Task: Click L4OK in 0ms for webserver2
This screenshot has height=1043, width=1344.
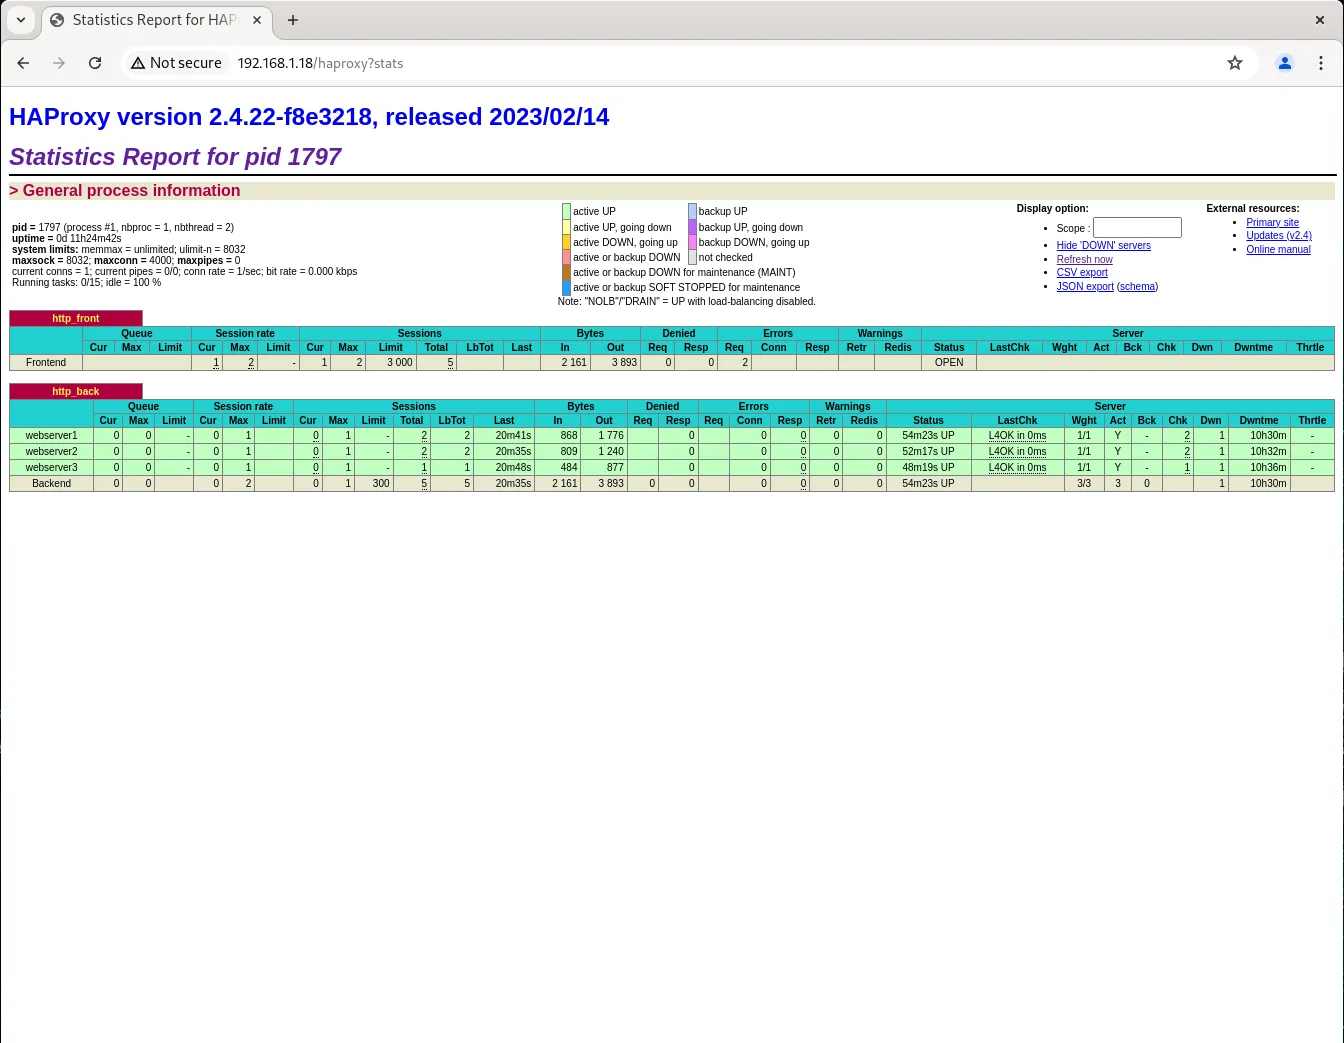Action: (x=1017, y=452)
